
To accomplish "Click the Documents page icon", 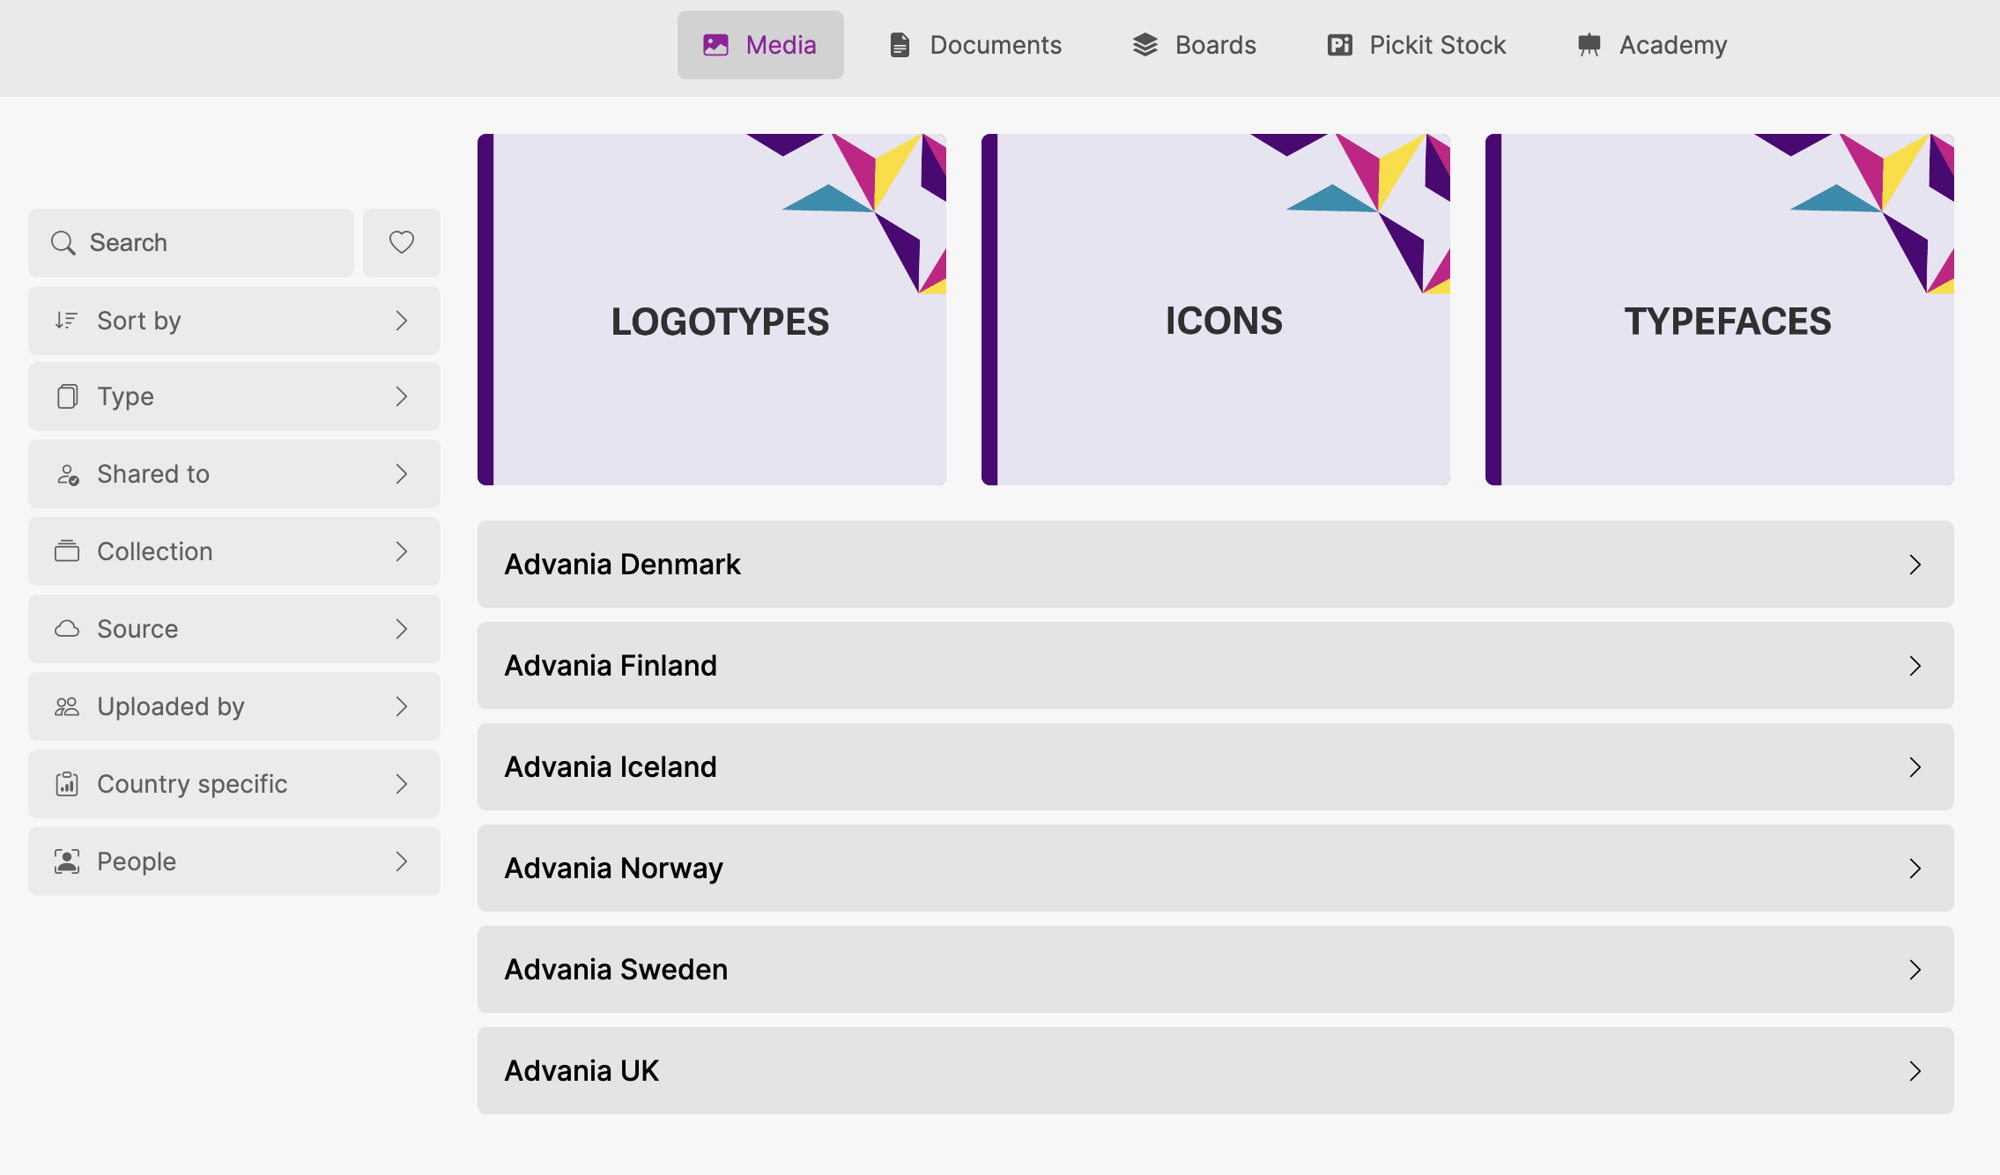I will point(900,45).
